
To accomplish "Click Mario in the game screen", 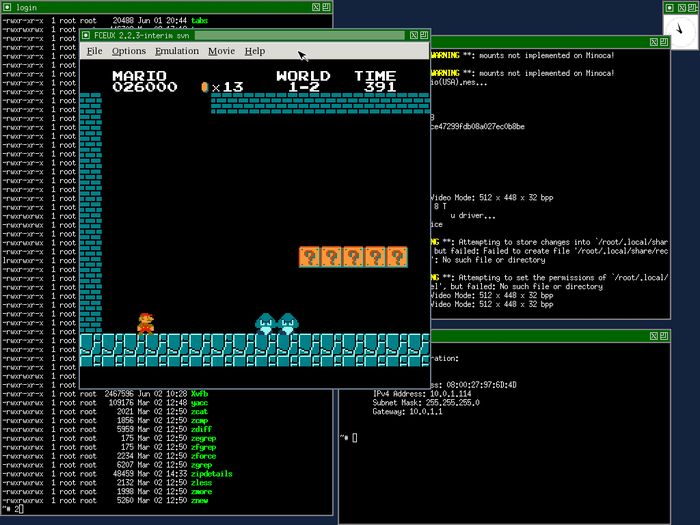I will click(x=146, y=323).
